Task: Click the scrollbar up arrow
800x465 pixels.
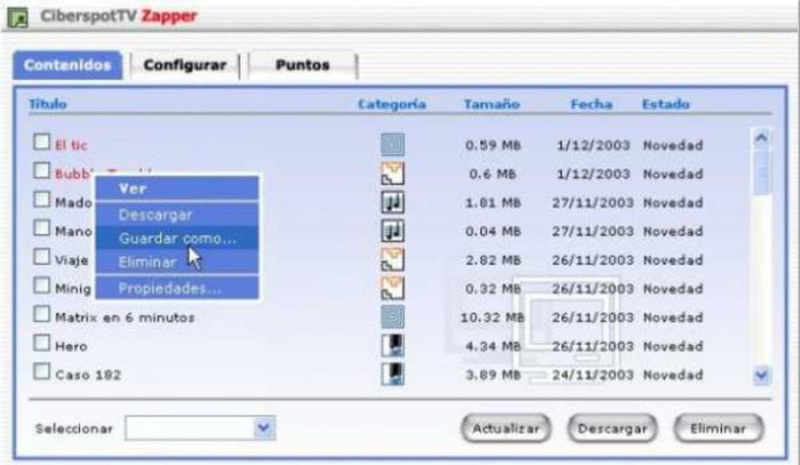Action: coord(761,138)
